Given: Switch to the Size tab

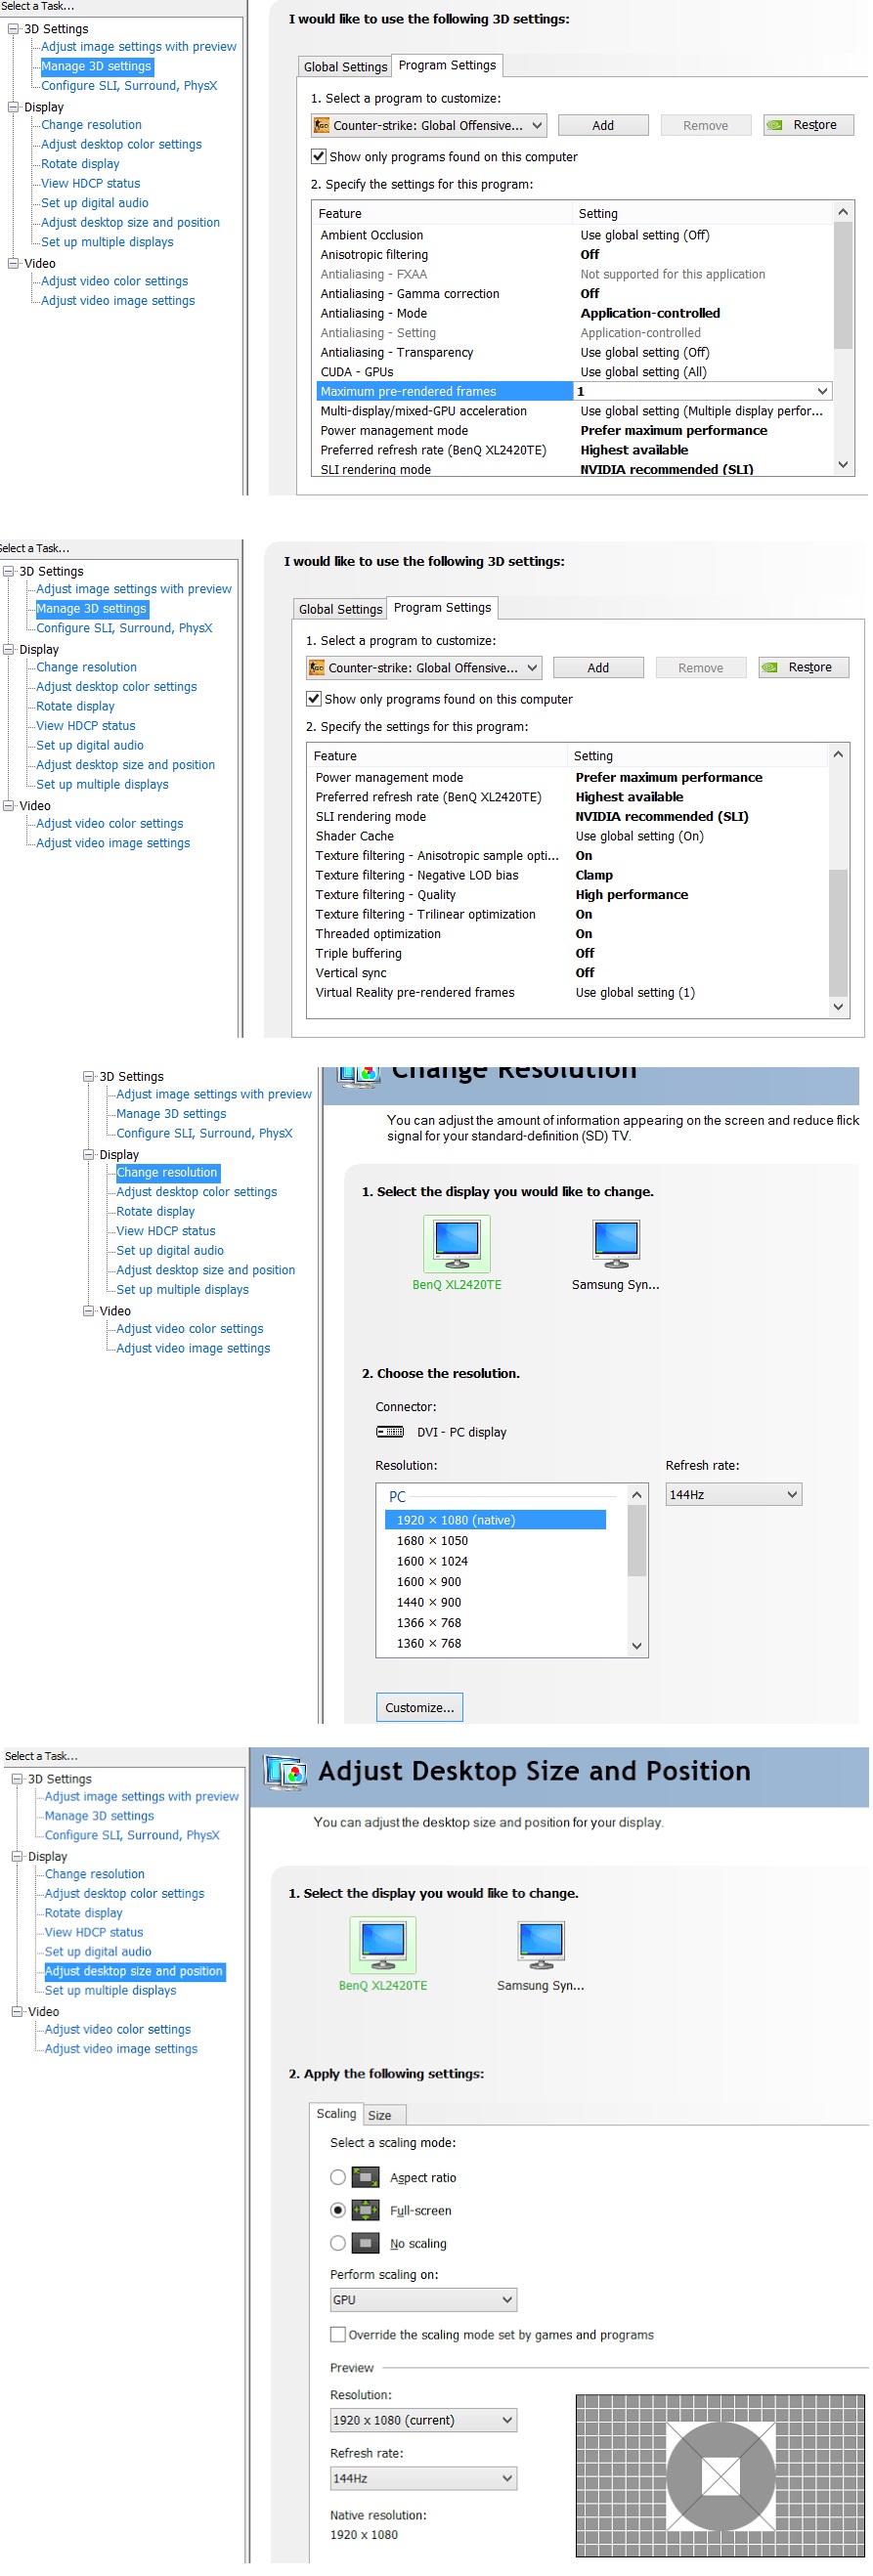Looking at the screenshot, I should (x=380, y=2115).
